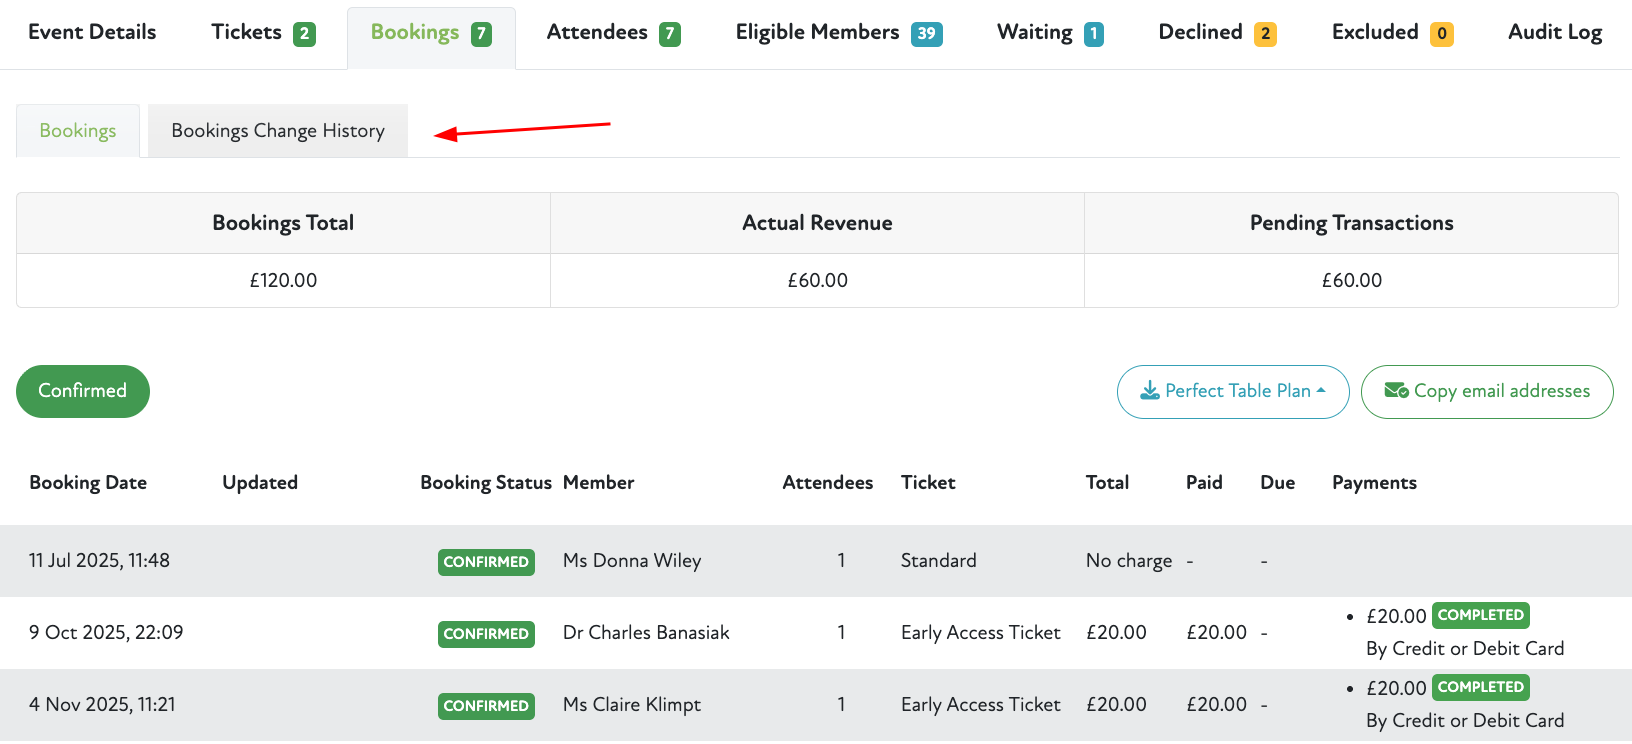Click the Tickets count badge
1632x744 pixels.
point(304,34)
